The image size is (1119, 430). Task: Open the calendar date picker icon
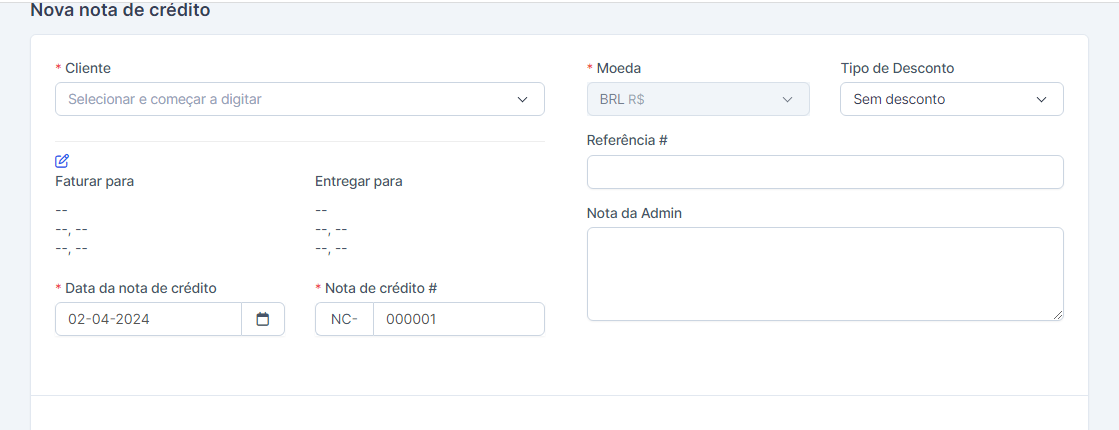[263, 319]
